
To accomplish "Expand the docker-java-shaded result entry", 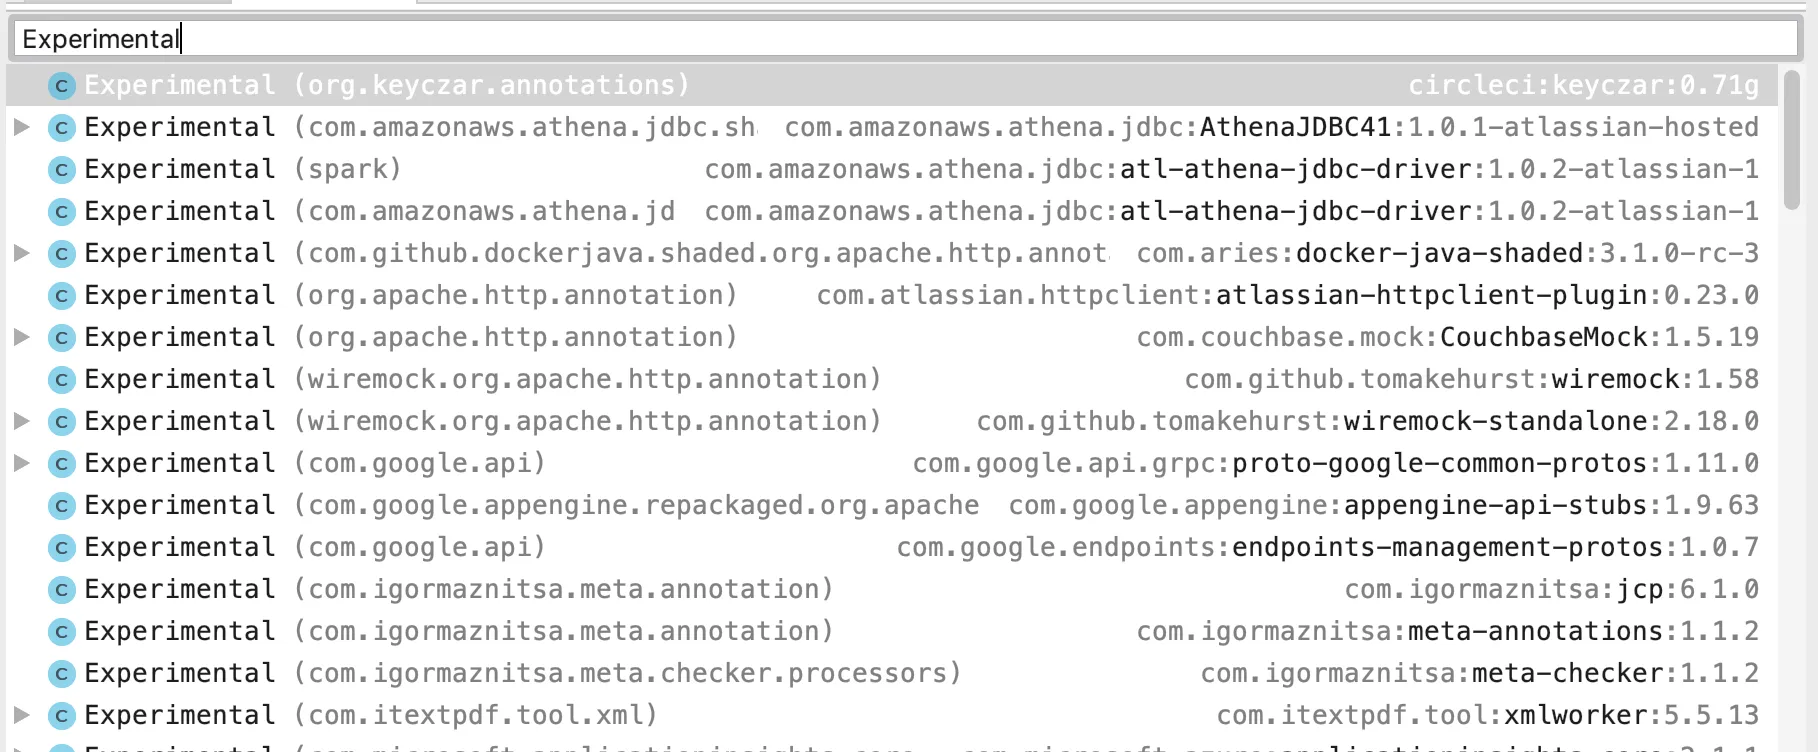I will pyautogui.click(x=21, y=253).
